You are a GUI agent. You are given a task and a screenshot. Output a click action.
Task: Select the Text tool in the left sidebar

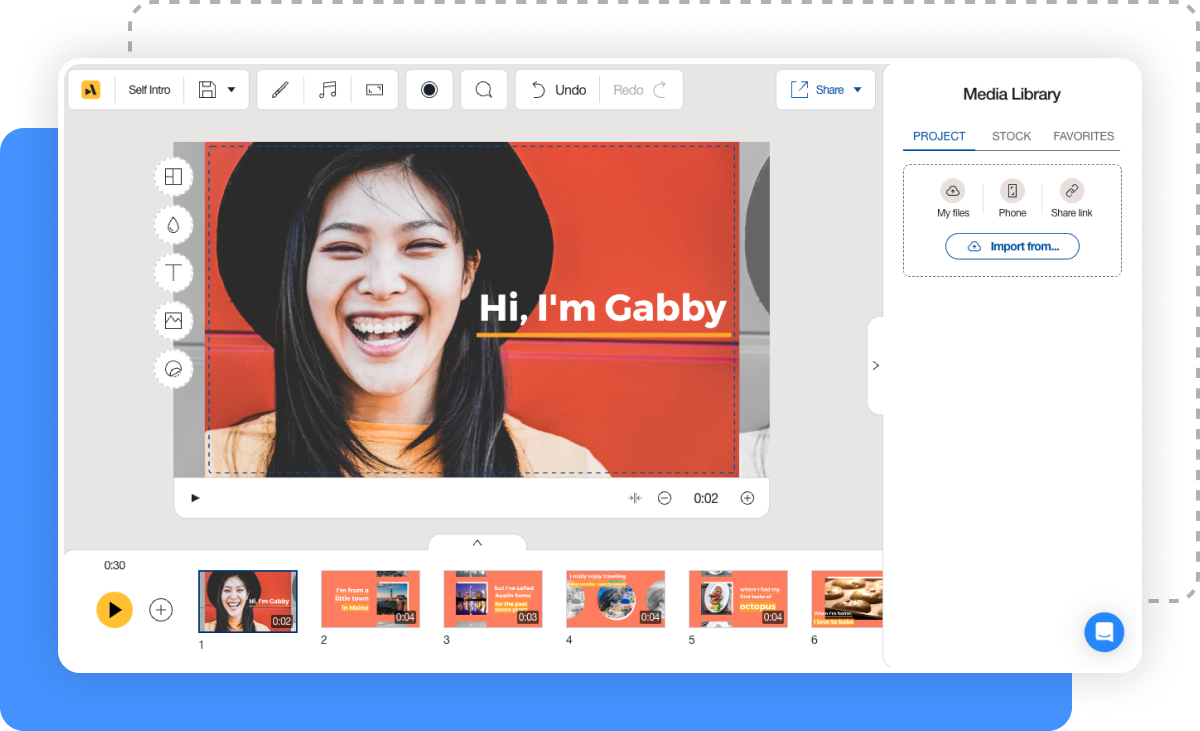point(173,272)
